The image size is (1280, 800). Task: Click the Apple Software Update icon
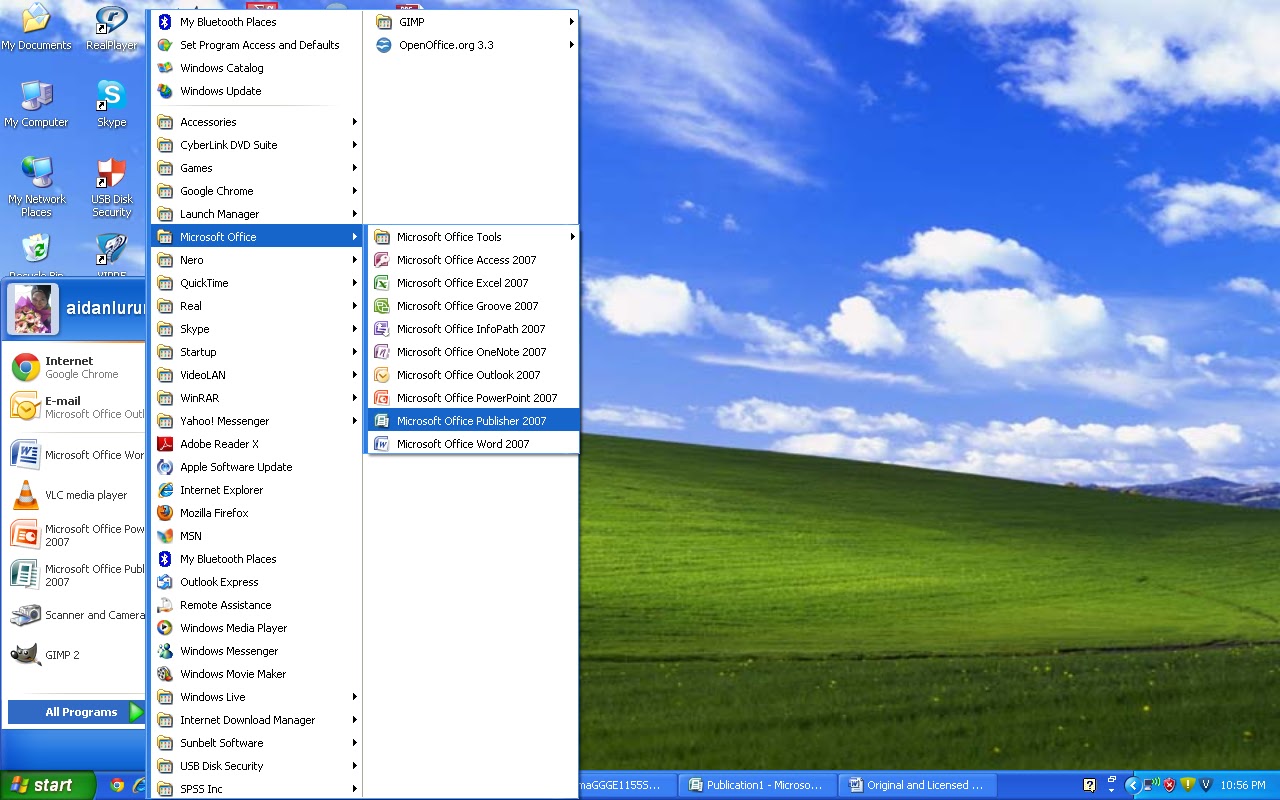pyautogui.click(x=165, y=467)
